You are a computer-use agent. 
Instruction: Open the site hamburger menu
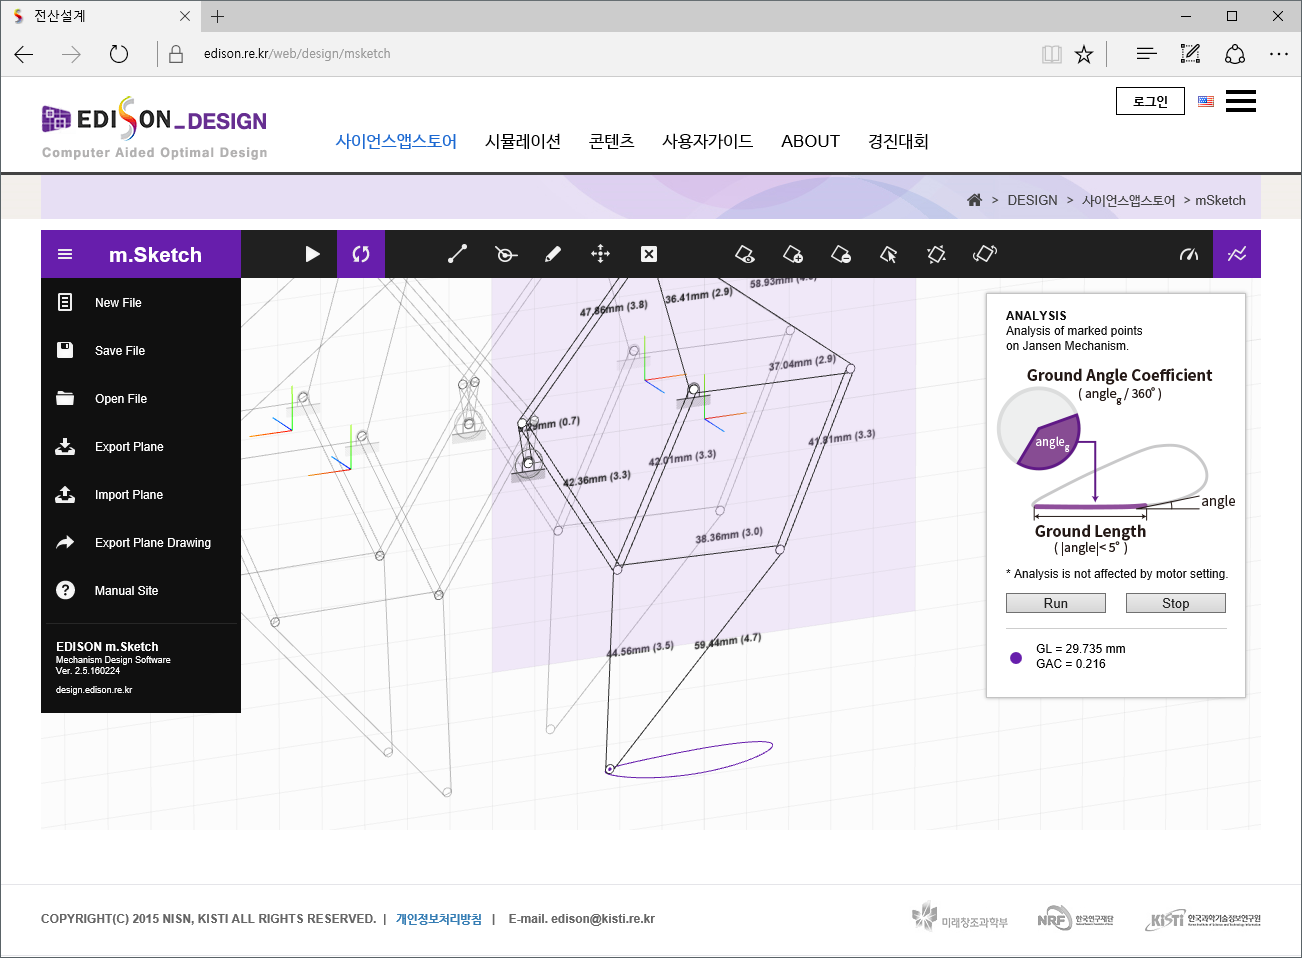pos(1241,101)
